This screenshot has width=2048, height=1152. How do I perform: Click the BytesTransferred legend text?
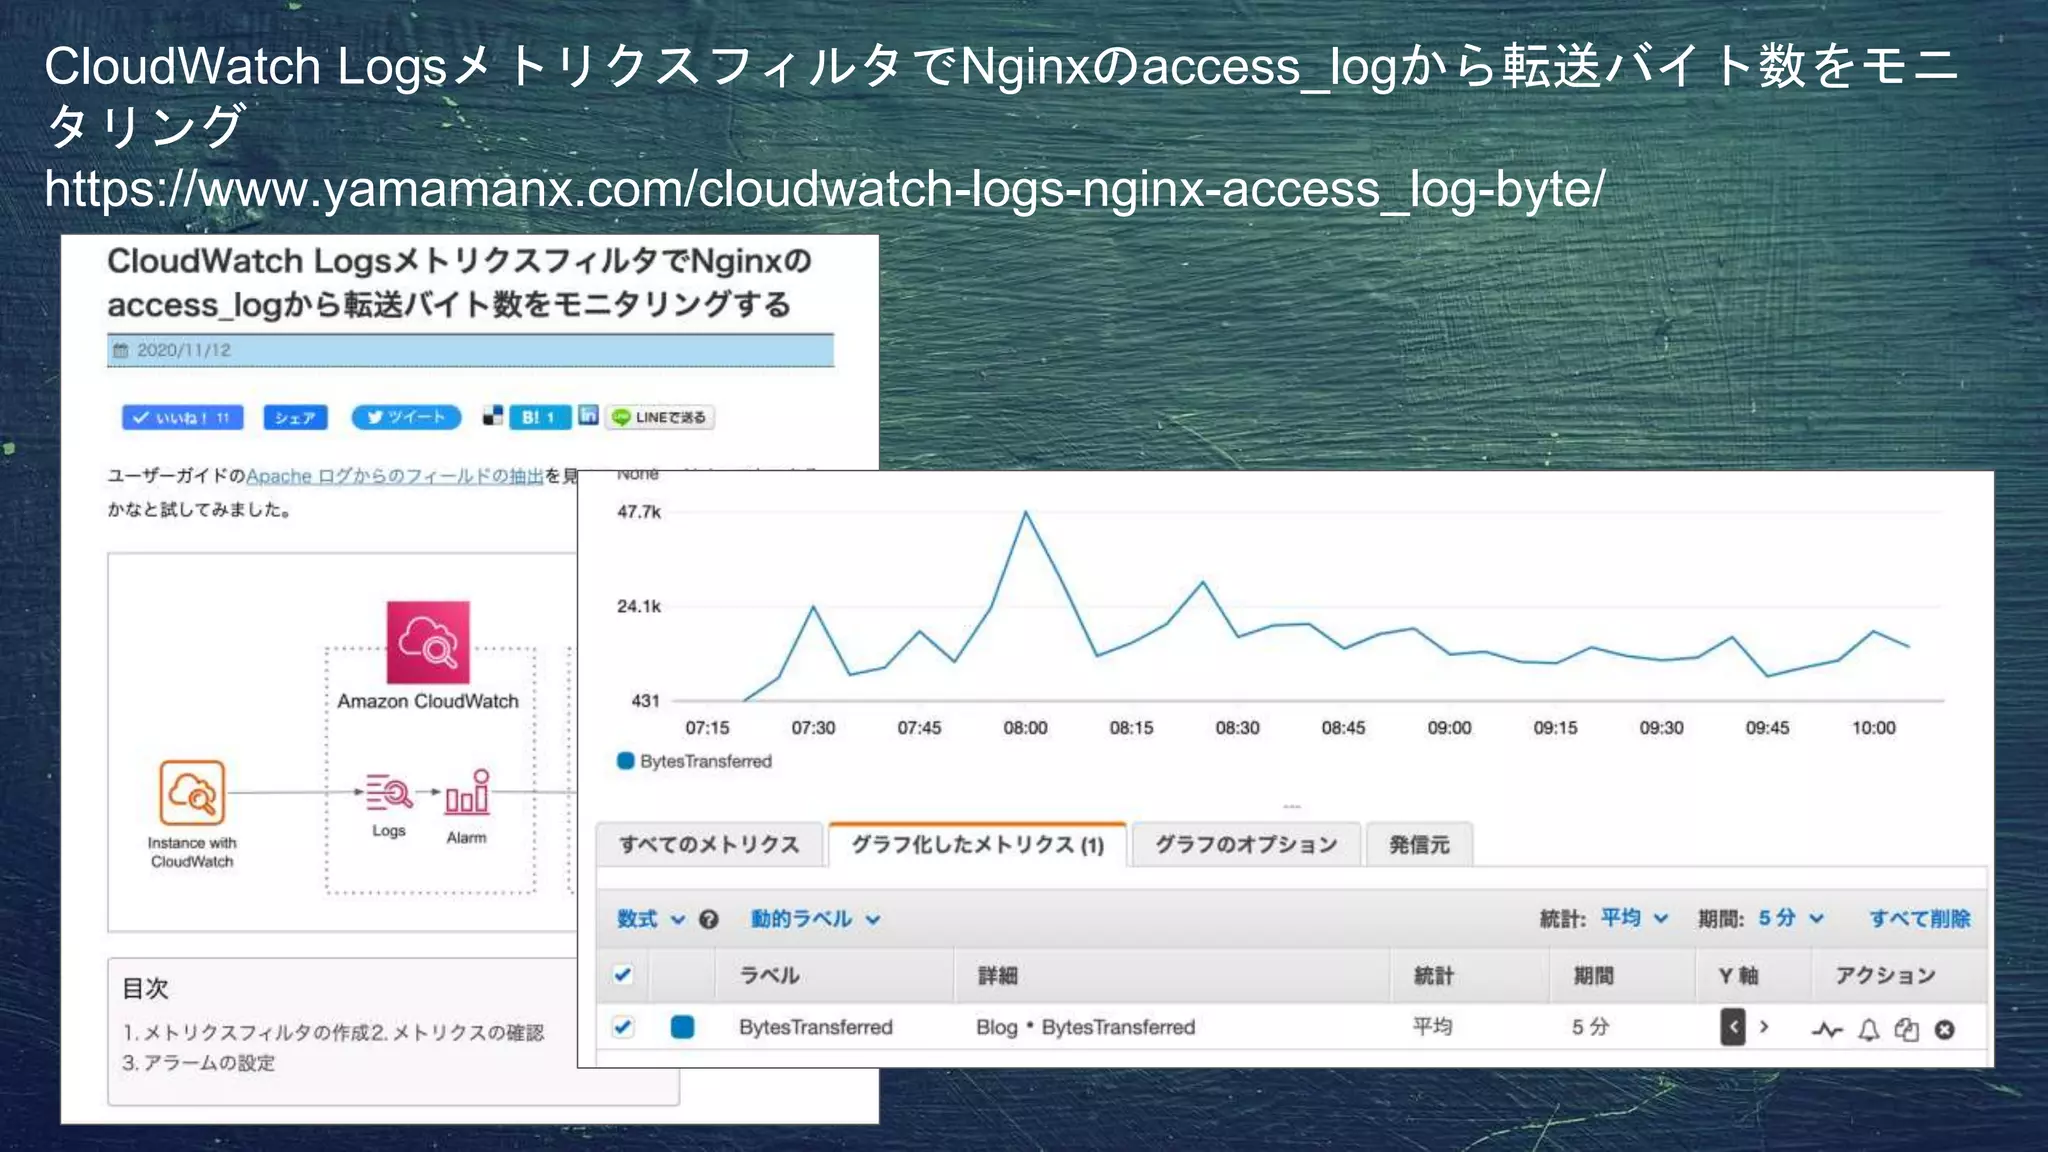tap(706, 761)
